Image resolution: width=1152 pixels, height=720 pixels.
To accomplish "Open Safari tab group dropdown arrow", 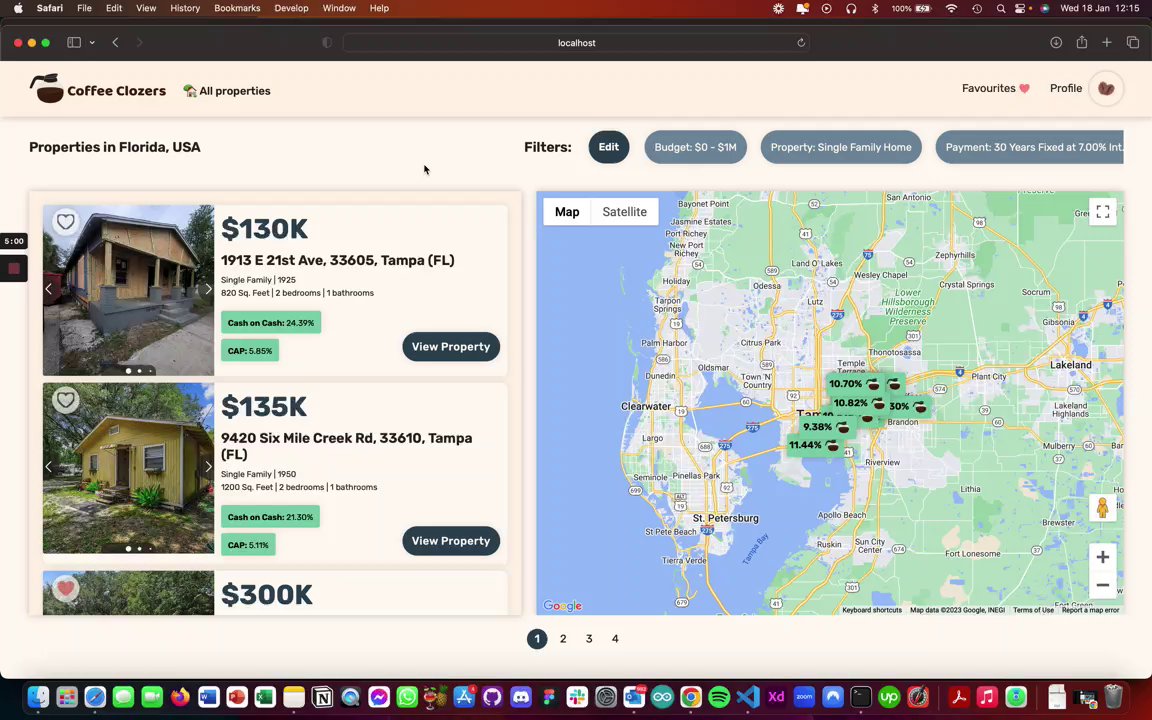I will click(92, 43).
